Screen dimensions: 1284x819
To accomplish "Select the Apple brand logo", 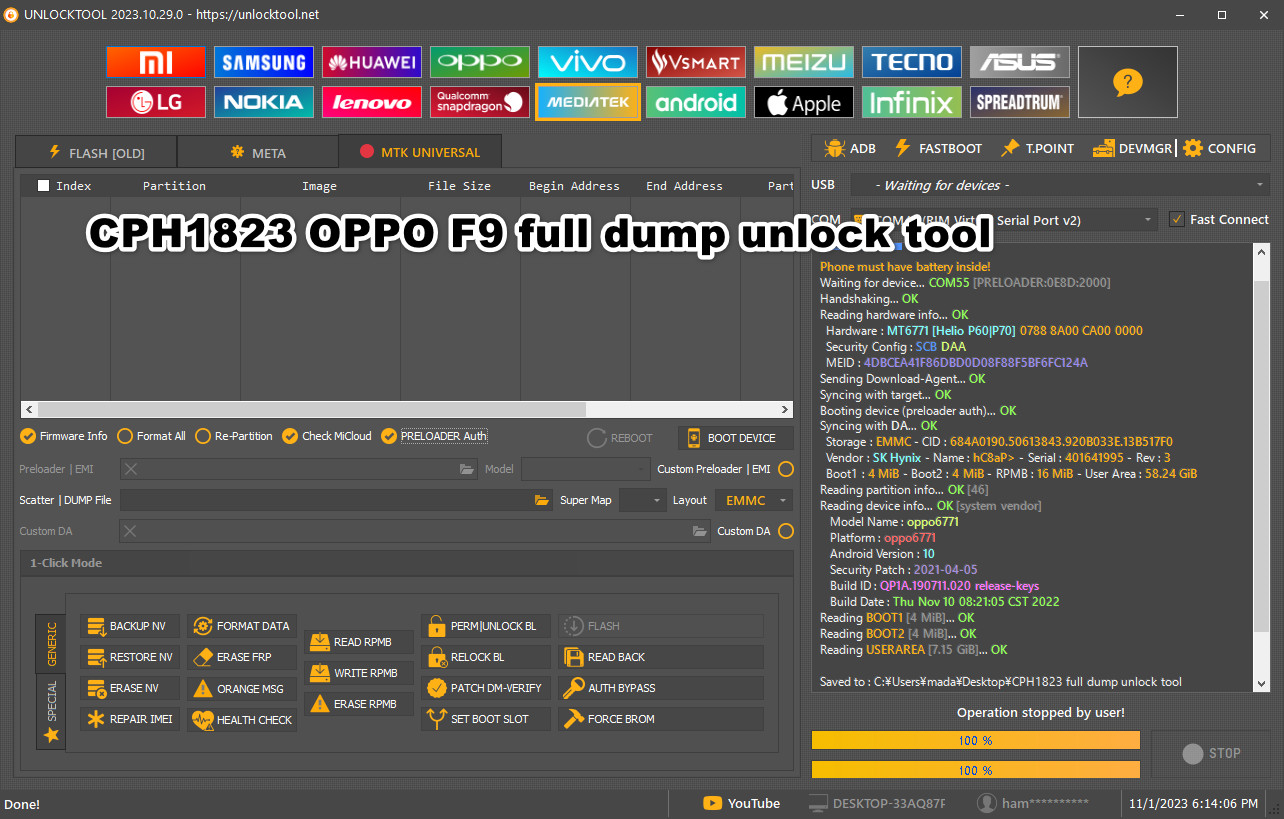I will [x=804, y=102].
